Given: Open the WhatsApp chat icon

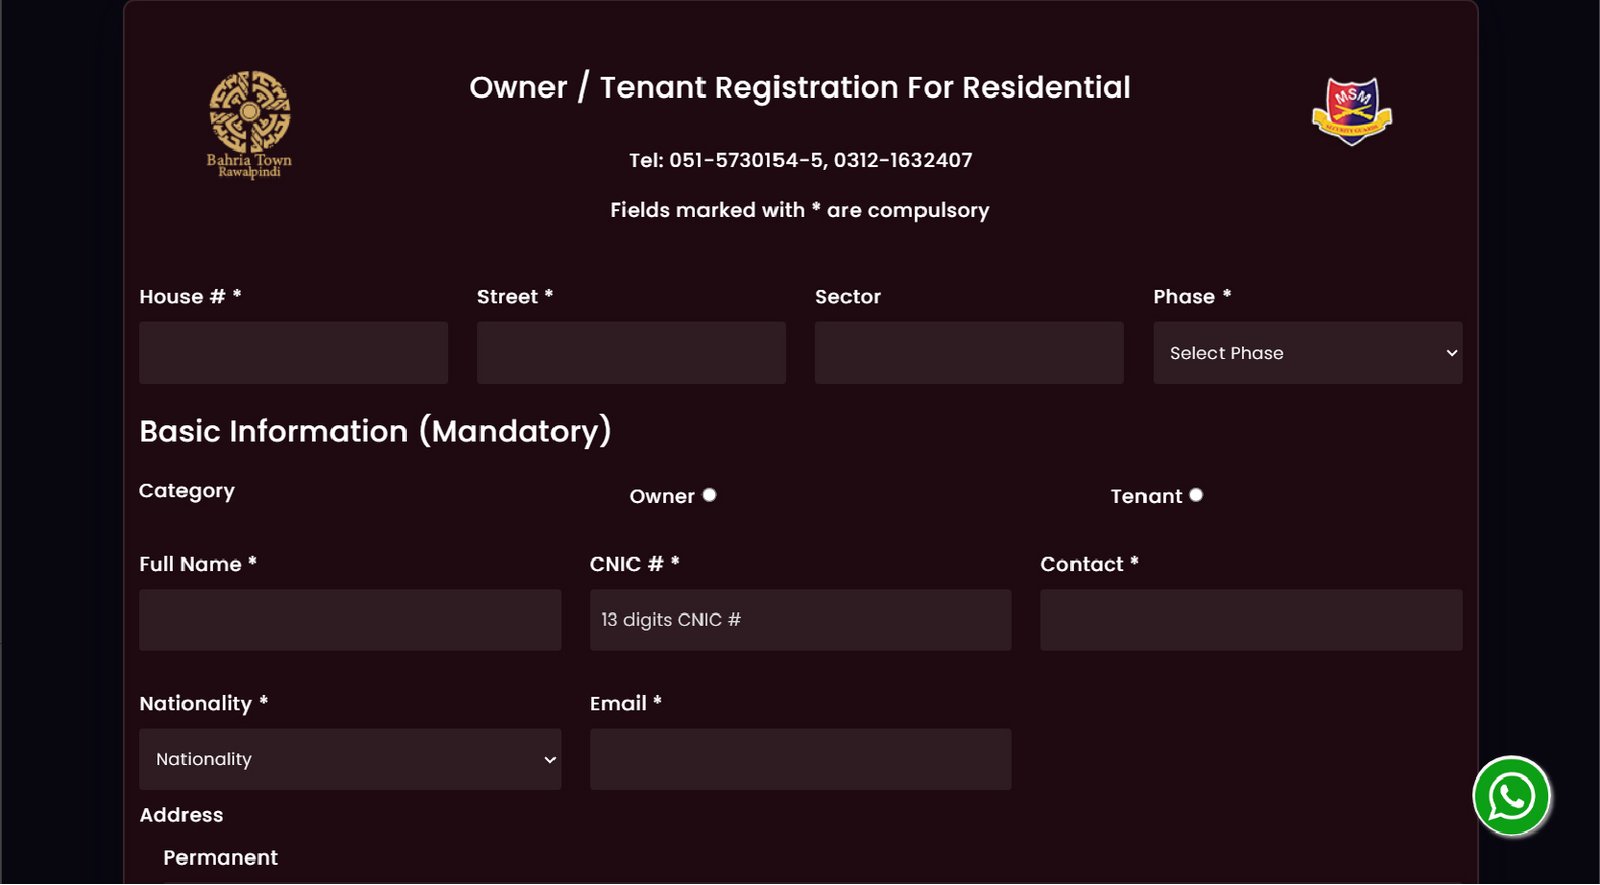Looking at the screenshot, I should [x=1511, y=796].
